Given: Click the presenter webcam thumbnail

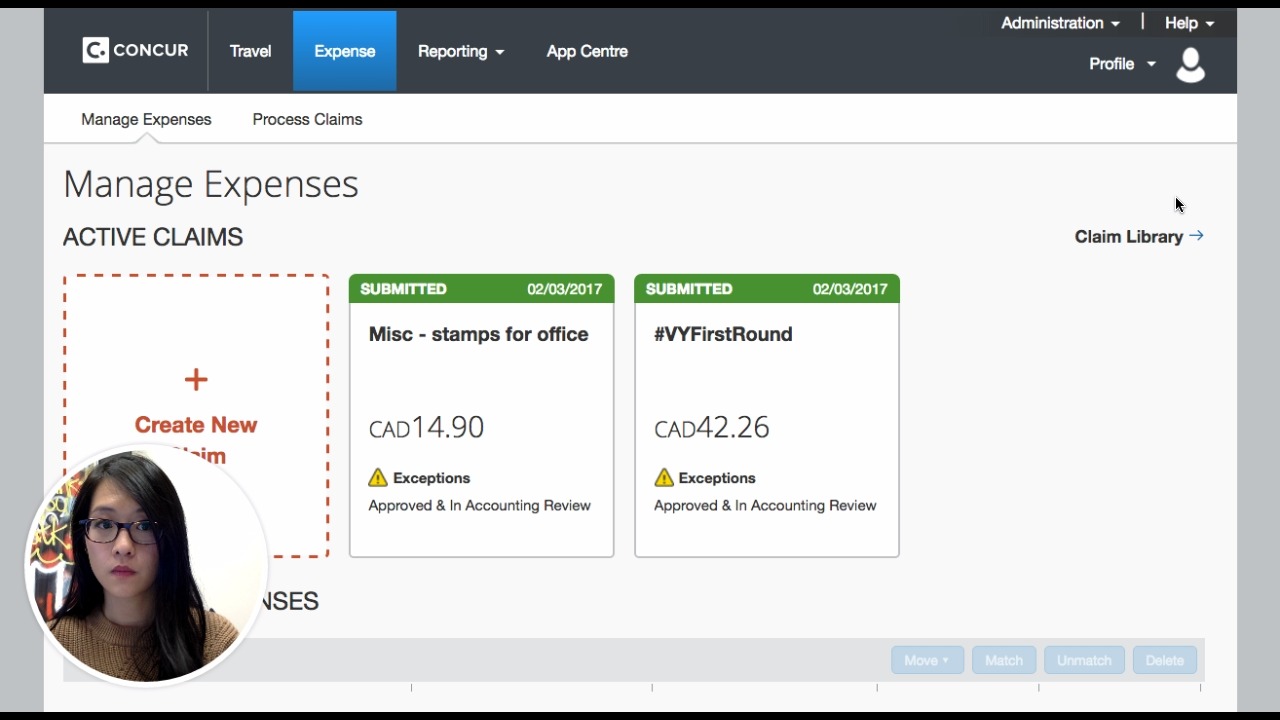Looking at the screenshot, I should coord(146,565).
